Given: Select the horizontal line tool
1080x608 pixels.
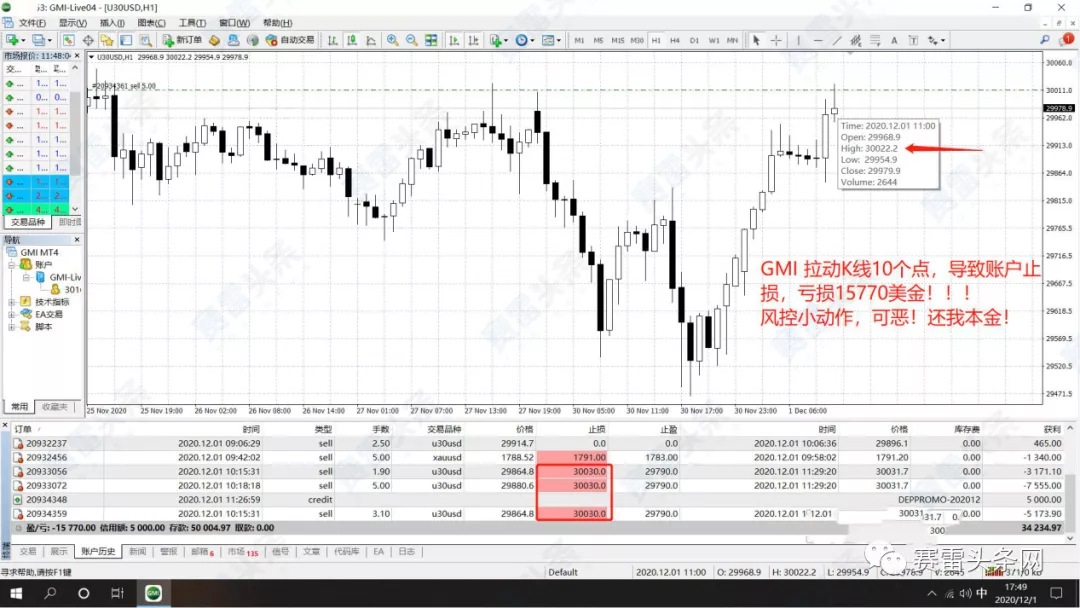Looking at the screenshot, I should [818, 41].
